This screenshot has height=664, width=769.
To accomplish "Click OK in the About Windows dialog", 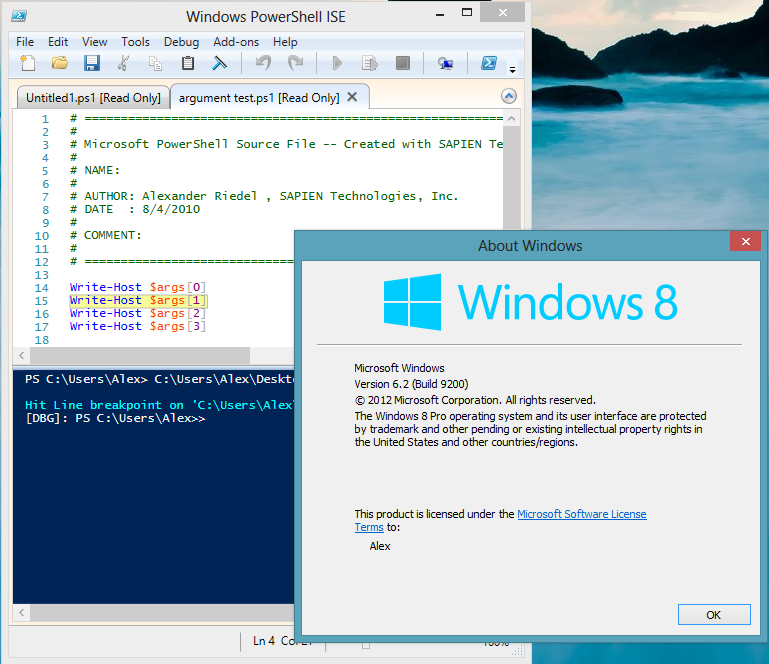I will (x=714, y=615).
